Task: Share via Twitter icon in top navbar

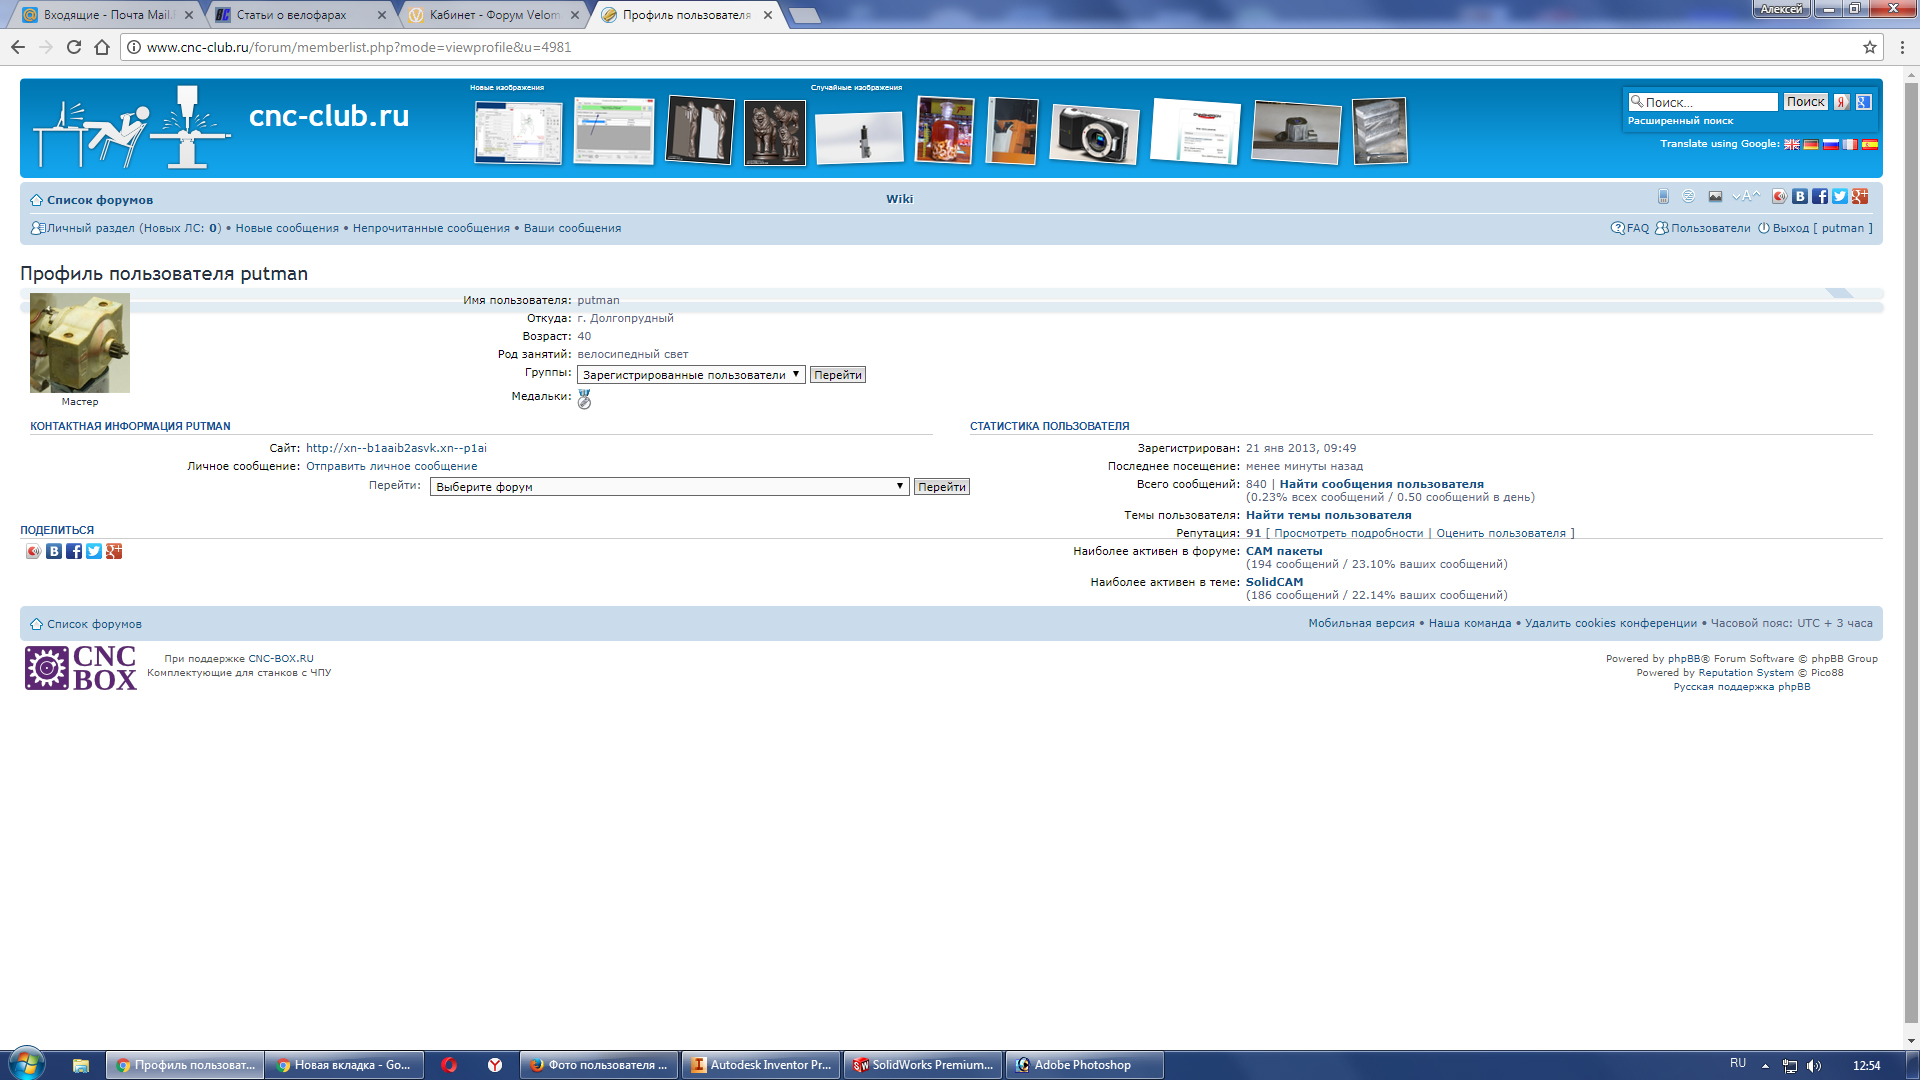Action: pyautogui.click(x=1840, y=197)
